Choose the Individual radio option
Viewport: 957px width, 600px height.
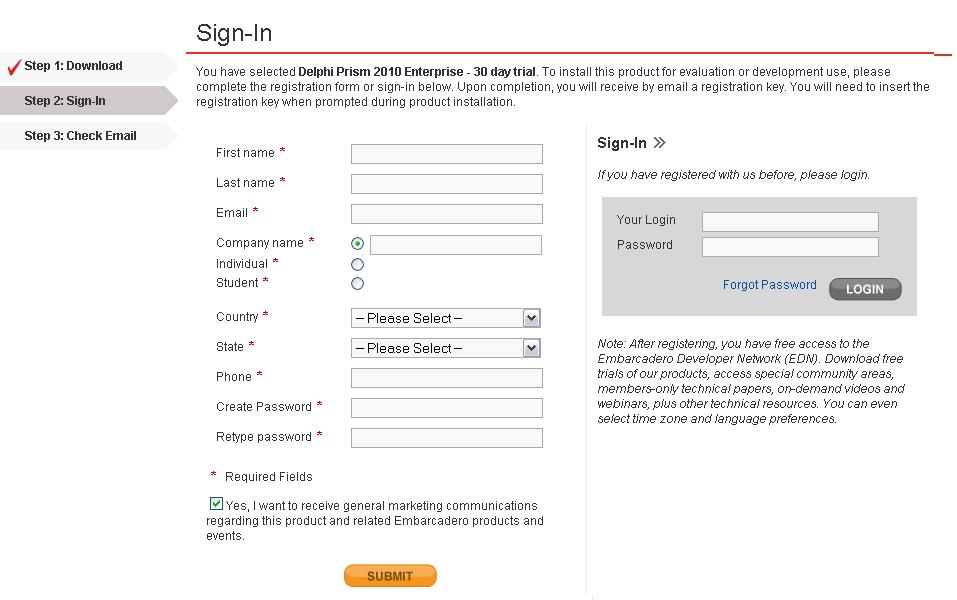click(x=358, y=264)
